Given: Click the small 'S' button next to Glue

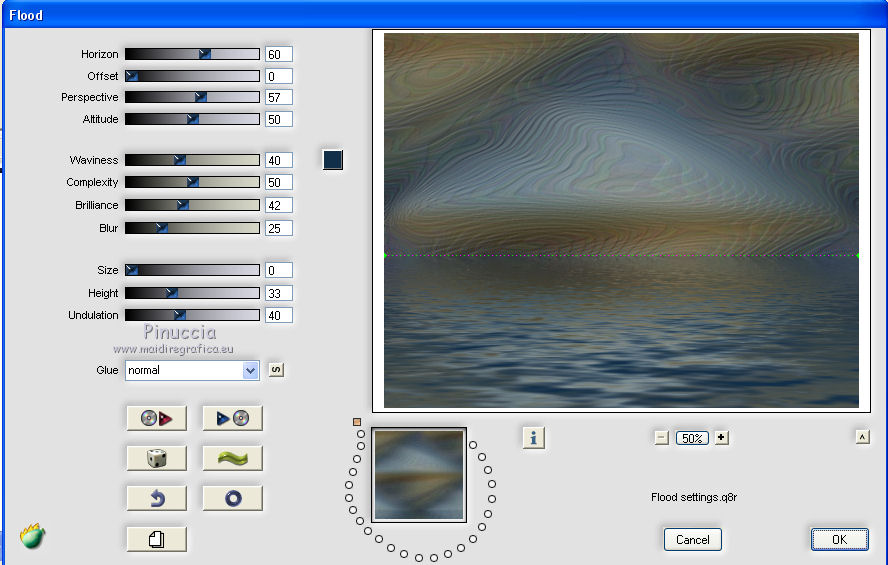Looking at the screenshot, I should point(276,370).
